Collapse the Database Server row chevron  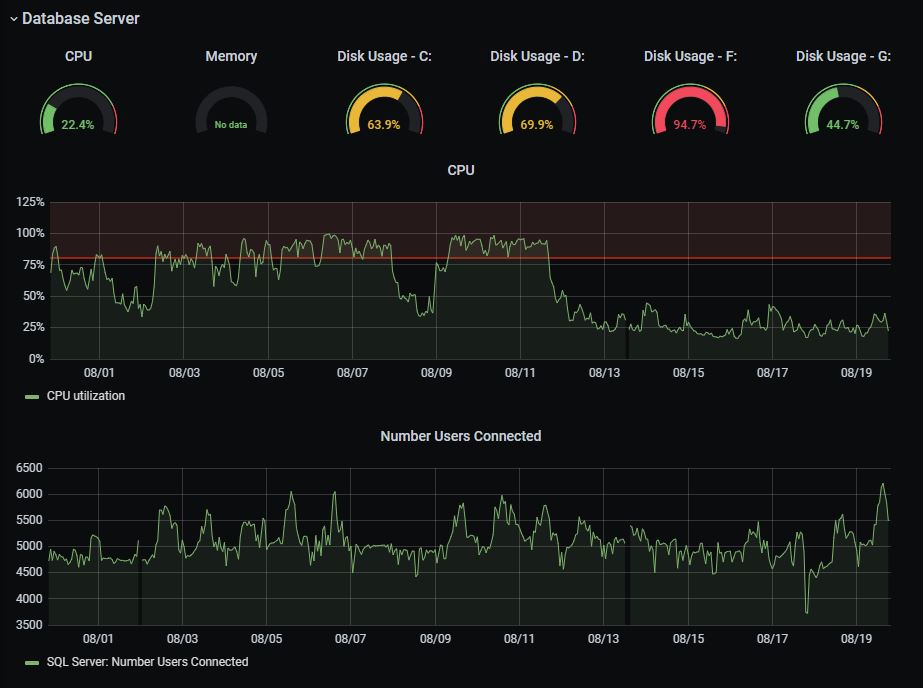[14, 19]
